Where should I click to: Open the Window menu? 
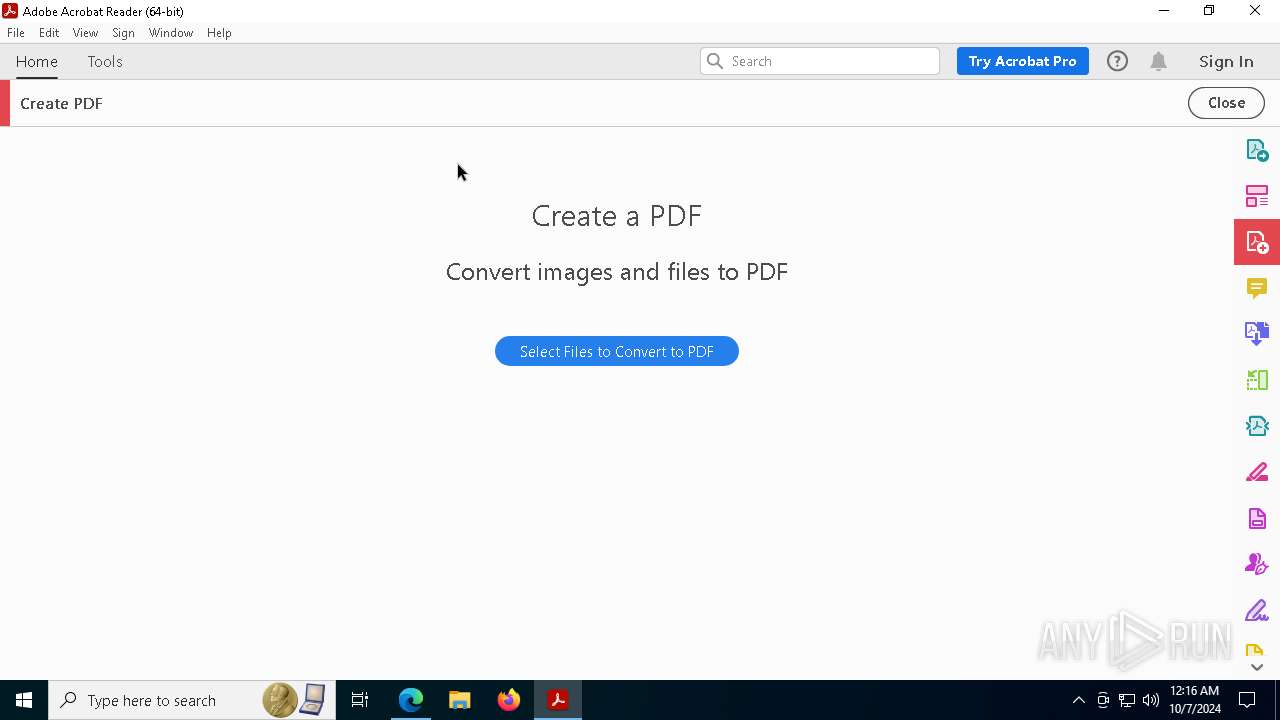tap(171, 33)
